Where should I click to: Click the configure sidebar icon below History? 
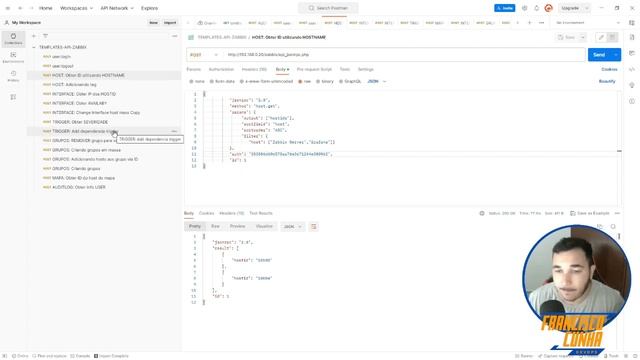click(13, 97)
